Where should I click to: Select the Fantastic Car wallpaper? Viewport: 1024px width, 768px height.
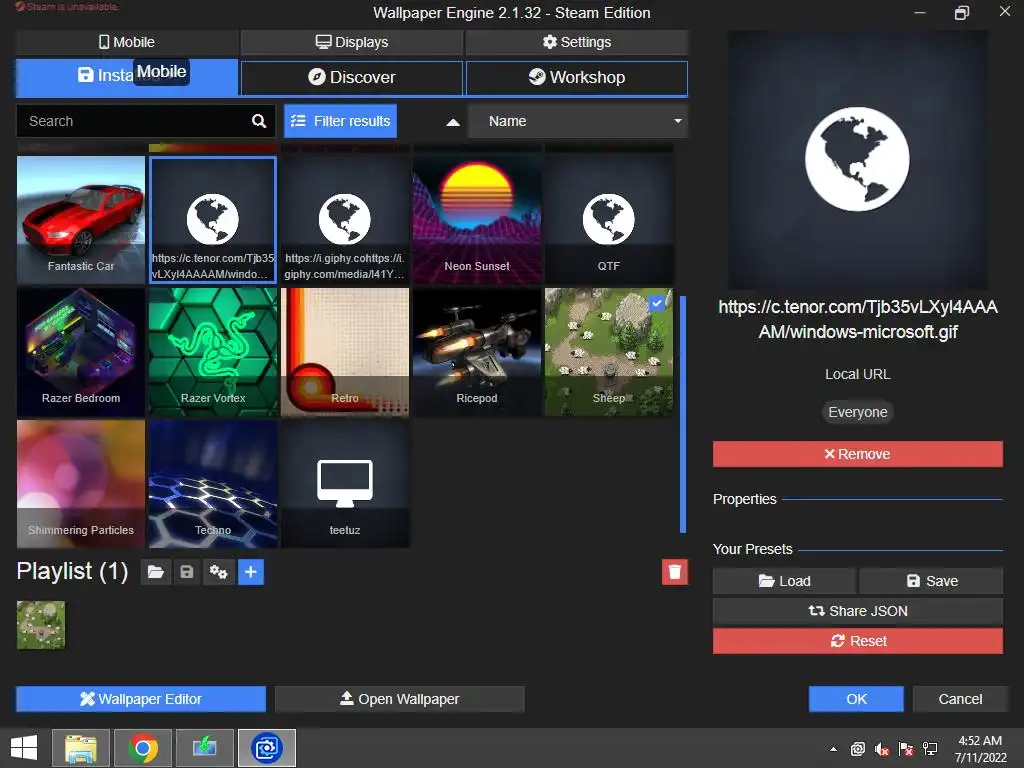[x=81, y=219]
